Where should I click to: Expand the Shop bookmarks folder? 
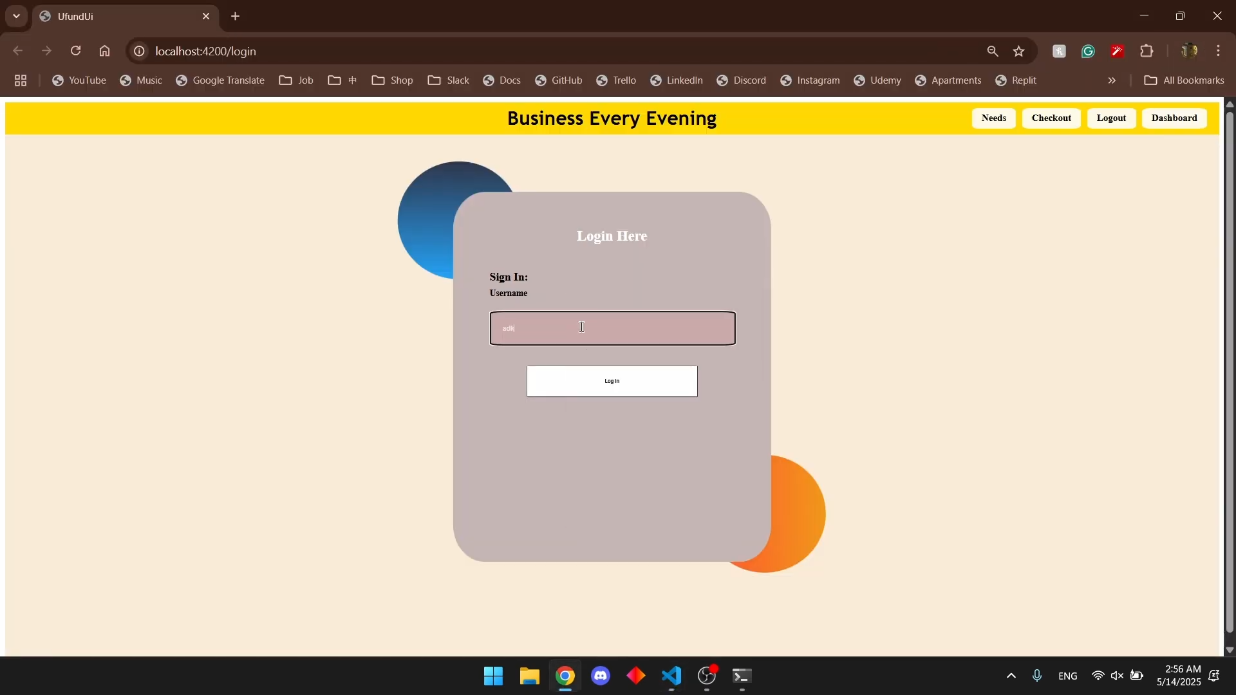(392, 80)
